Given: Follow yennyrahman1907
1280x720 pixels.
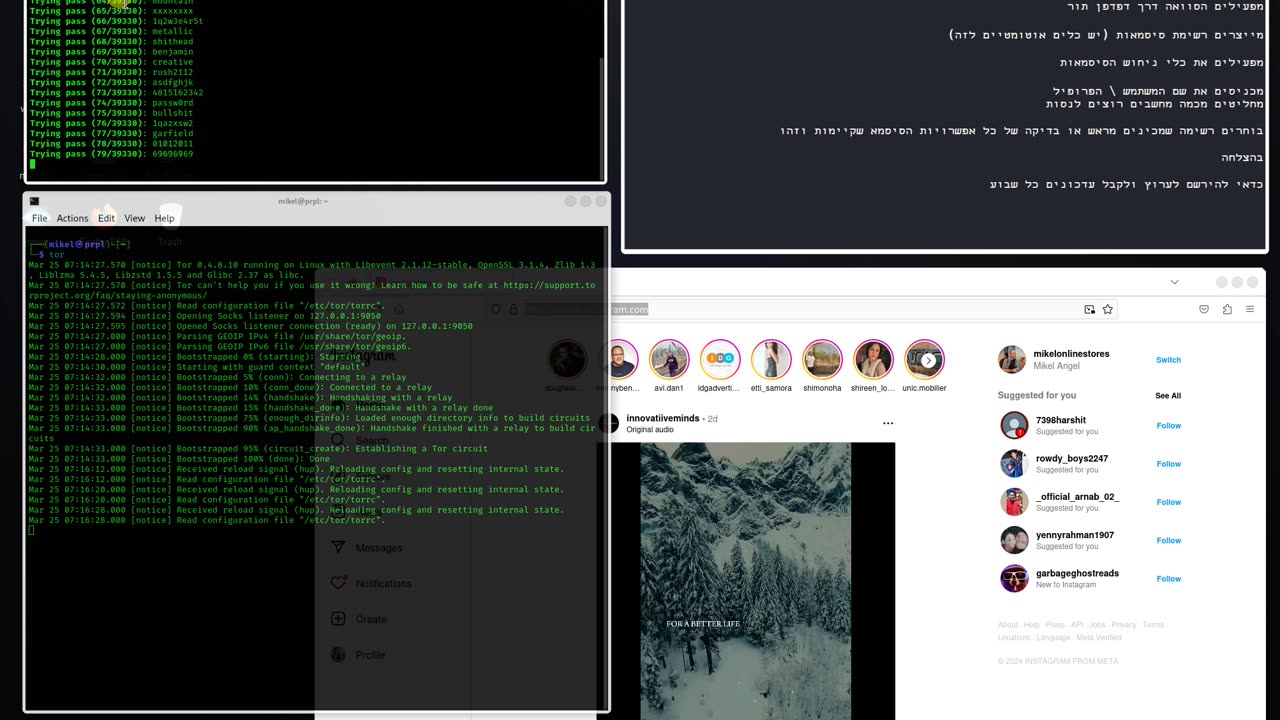Looking at the screenshot, I should 1168,540.
